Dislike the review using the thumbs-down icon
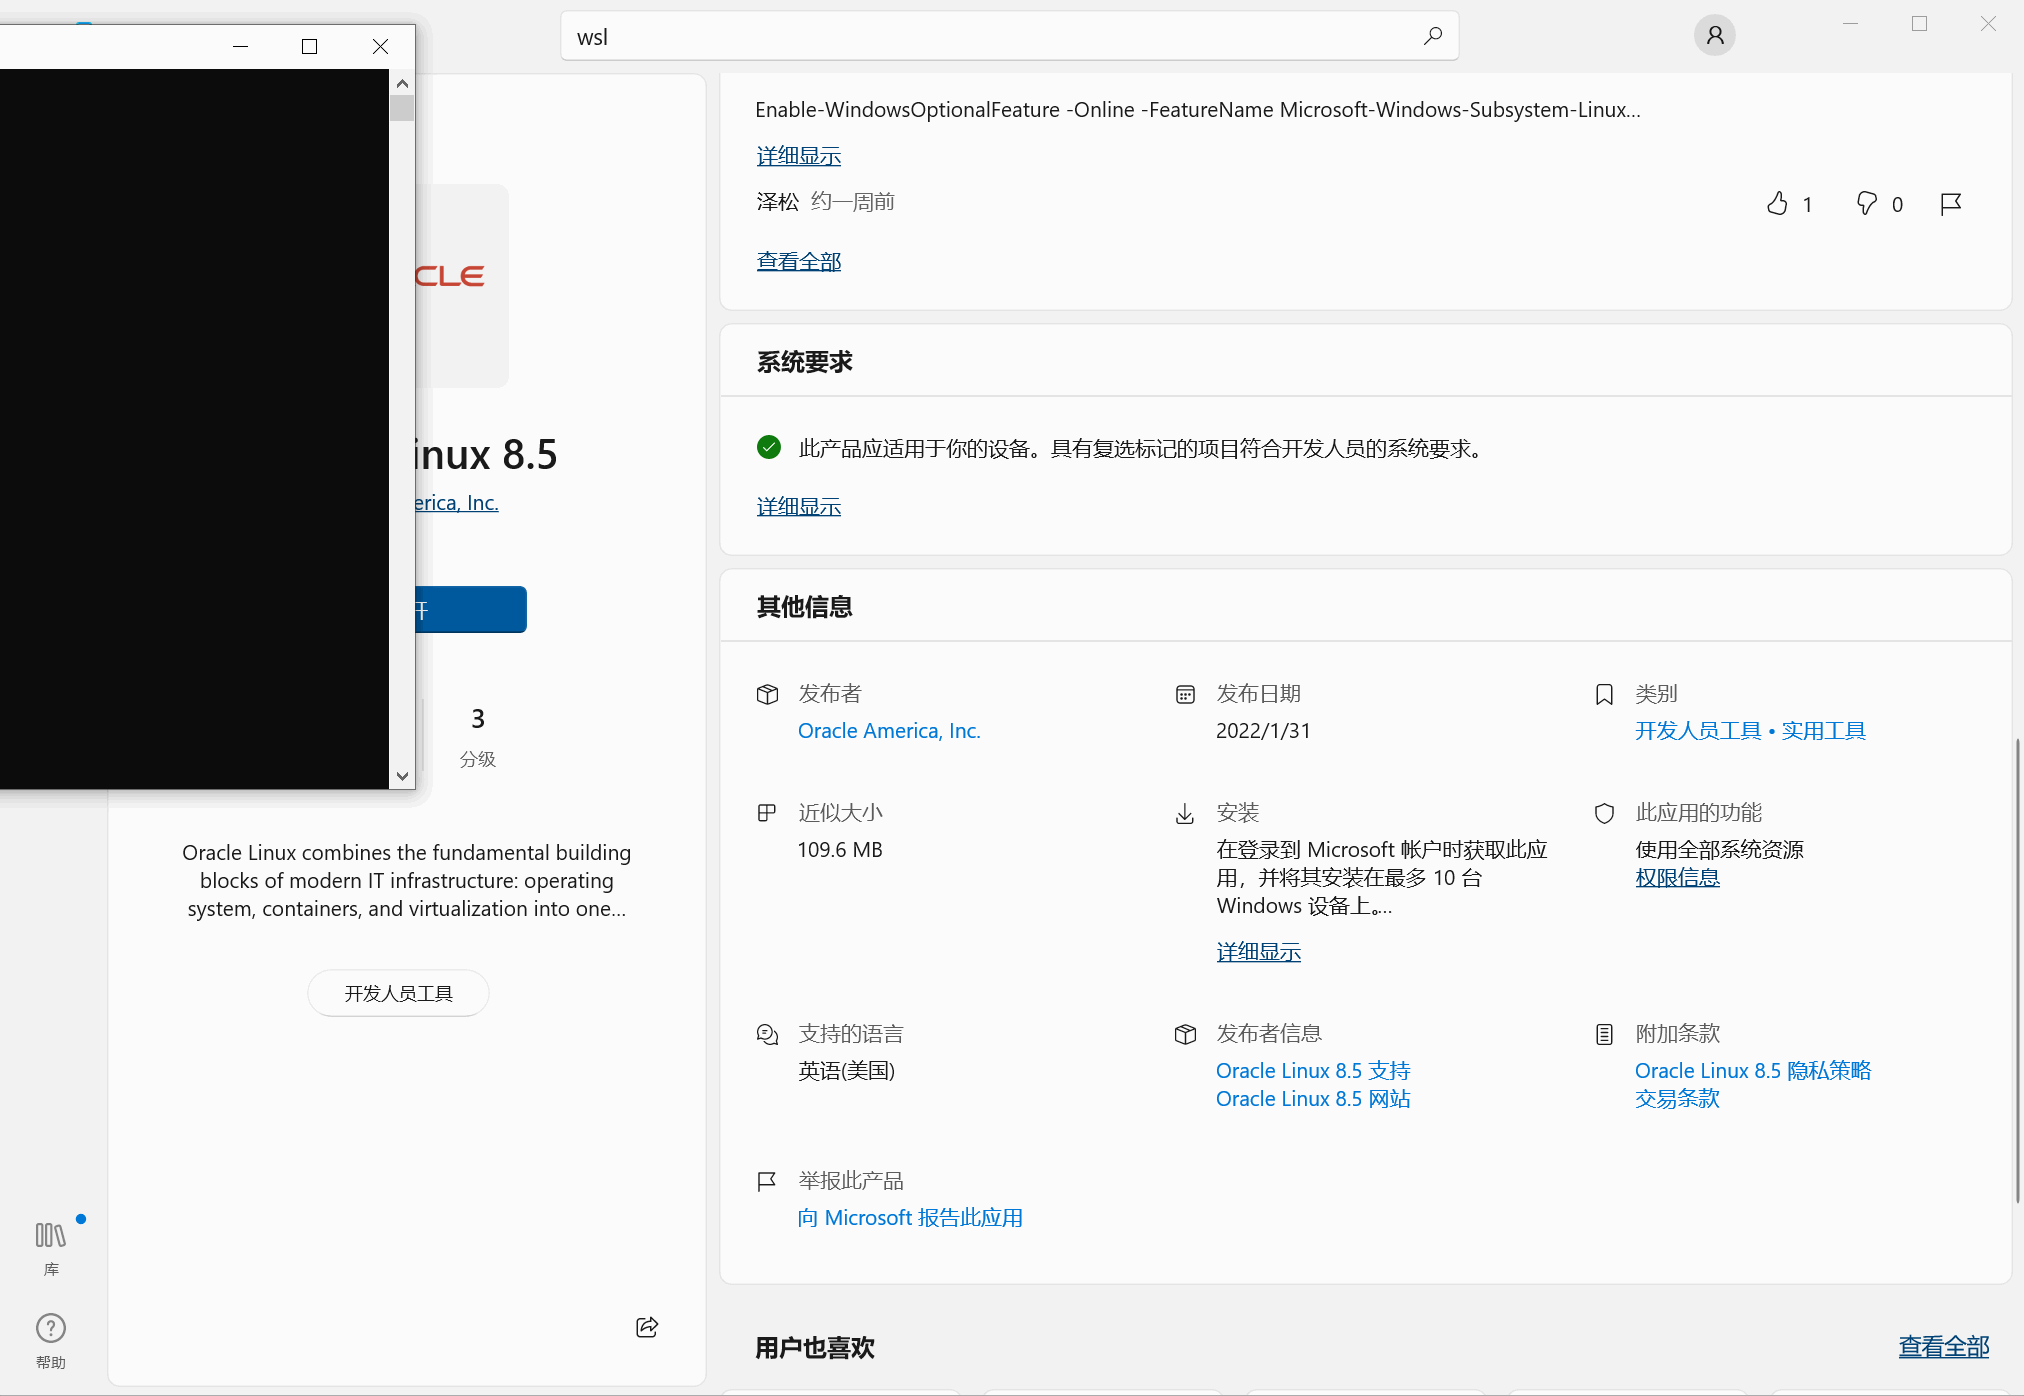Screen dimensions: 2024x1396 pos(1866,203)
